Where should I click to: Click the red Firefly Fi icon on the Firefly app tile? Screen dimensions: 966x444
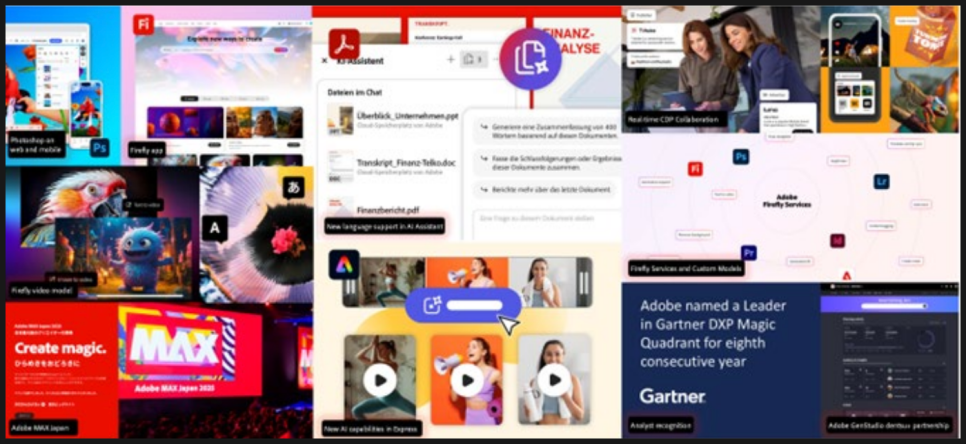click(x=144, y=25)
